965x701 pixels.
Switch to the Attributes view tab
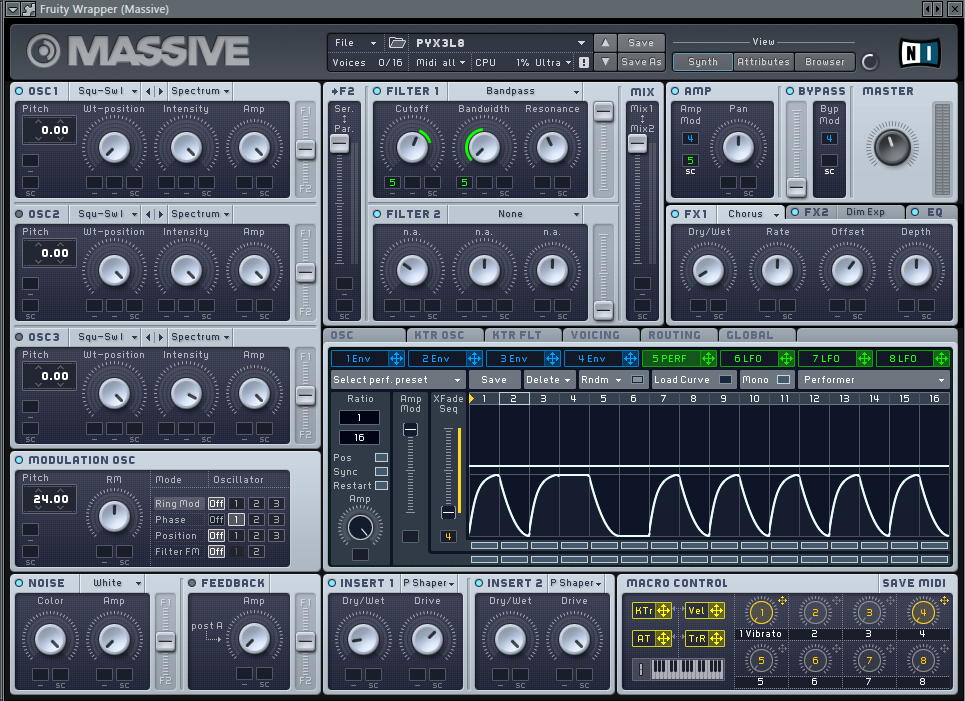763,62
